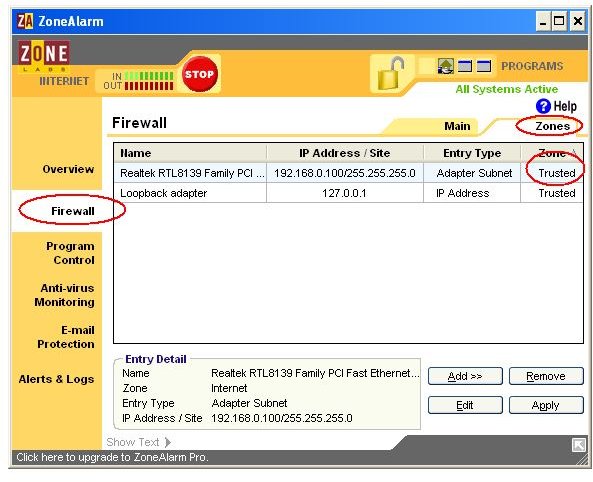Select the Loopback adapter row
593x482 pixels.
[348, 193]
